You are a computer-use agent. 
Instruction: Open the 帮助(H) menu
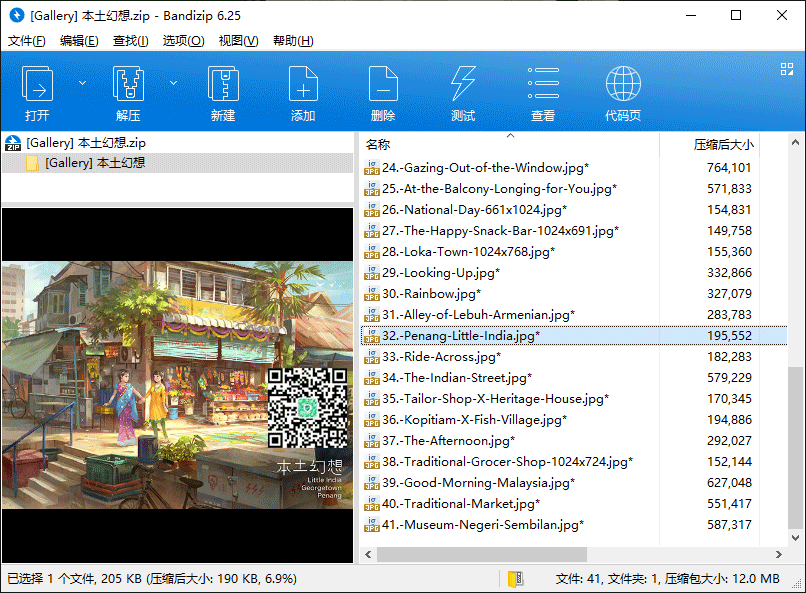293,41
